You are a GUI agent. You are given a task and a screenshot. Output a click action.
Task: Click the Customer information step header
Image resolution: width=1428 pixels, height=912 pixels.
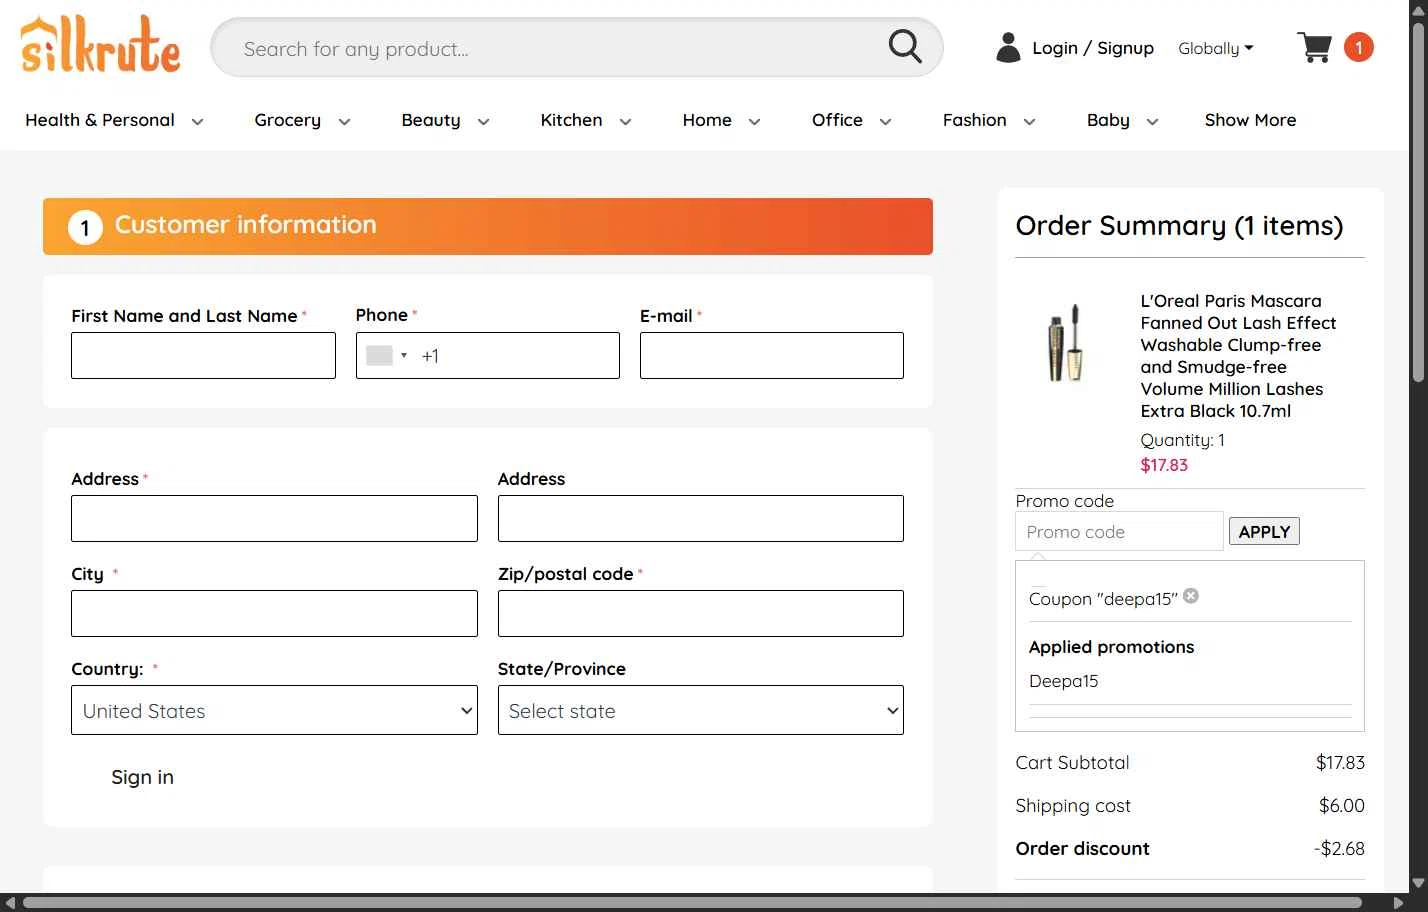click(488, 226)
